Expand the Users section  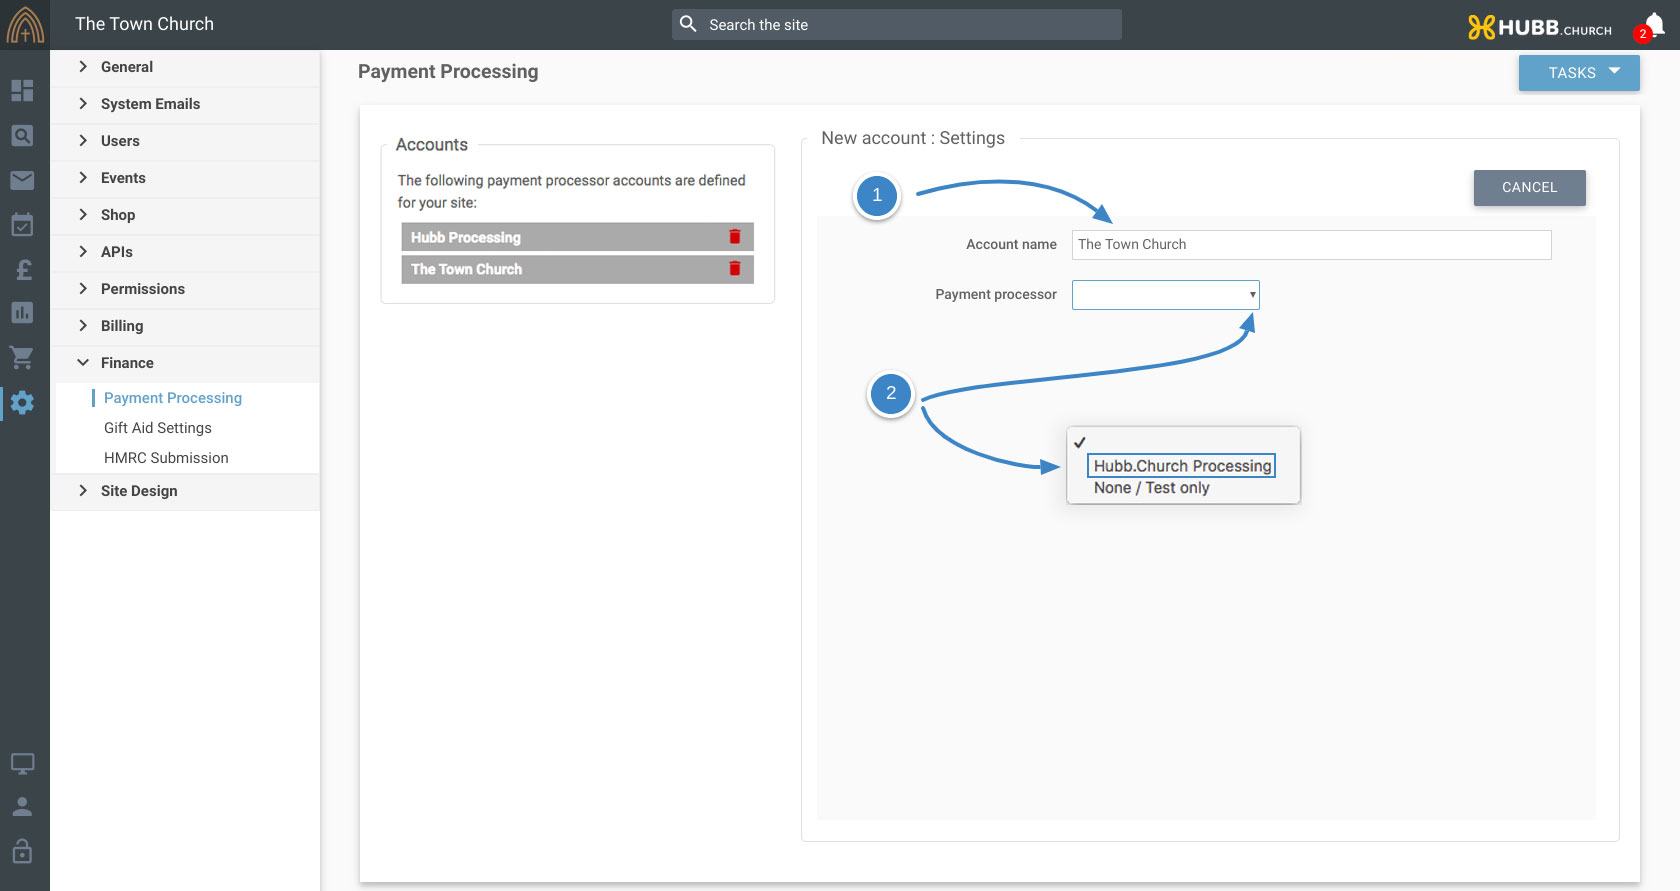[x=185, y=141]
